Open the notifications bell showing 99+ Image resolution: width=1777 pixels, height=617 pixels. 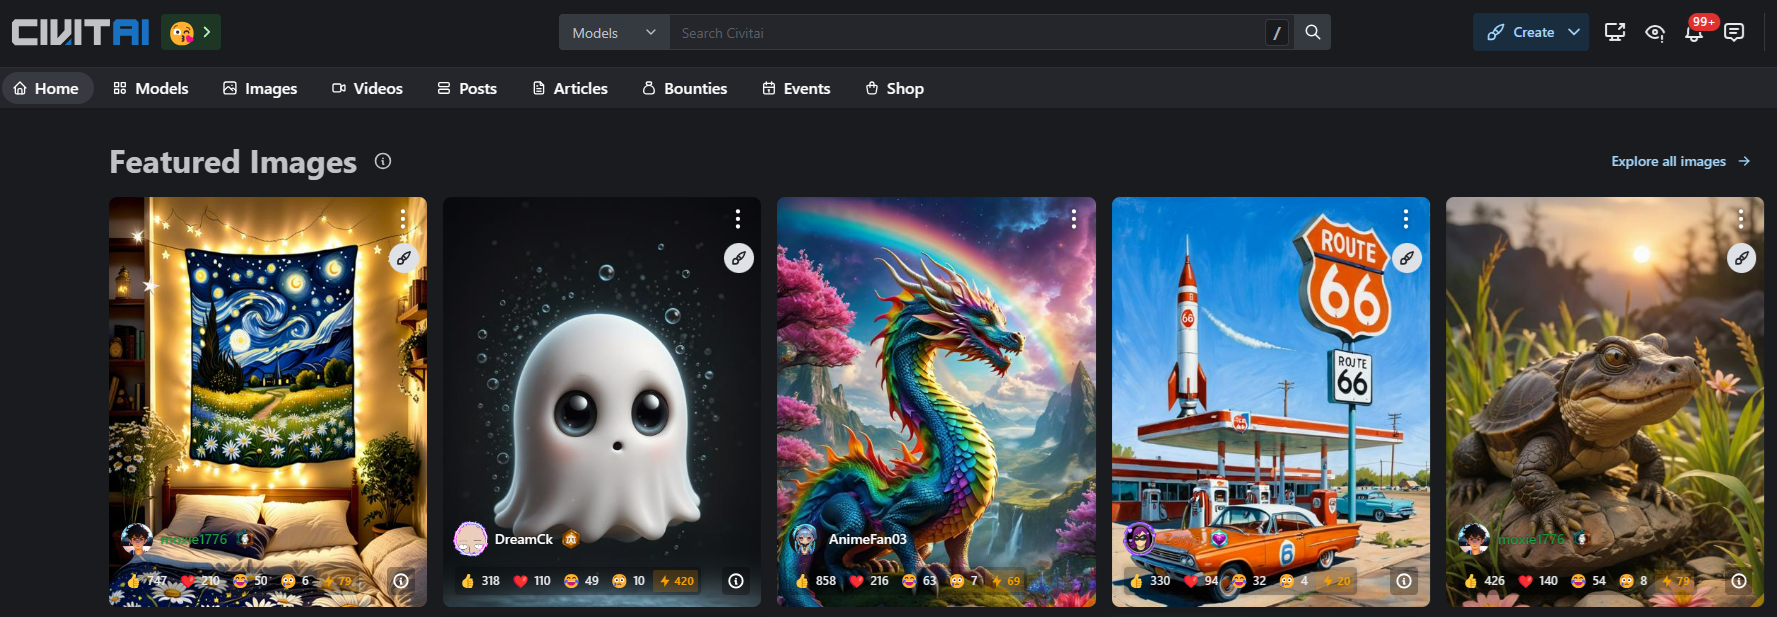(x=1694, y=33)
